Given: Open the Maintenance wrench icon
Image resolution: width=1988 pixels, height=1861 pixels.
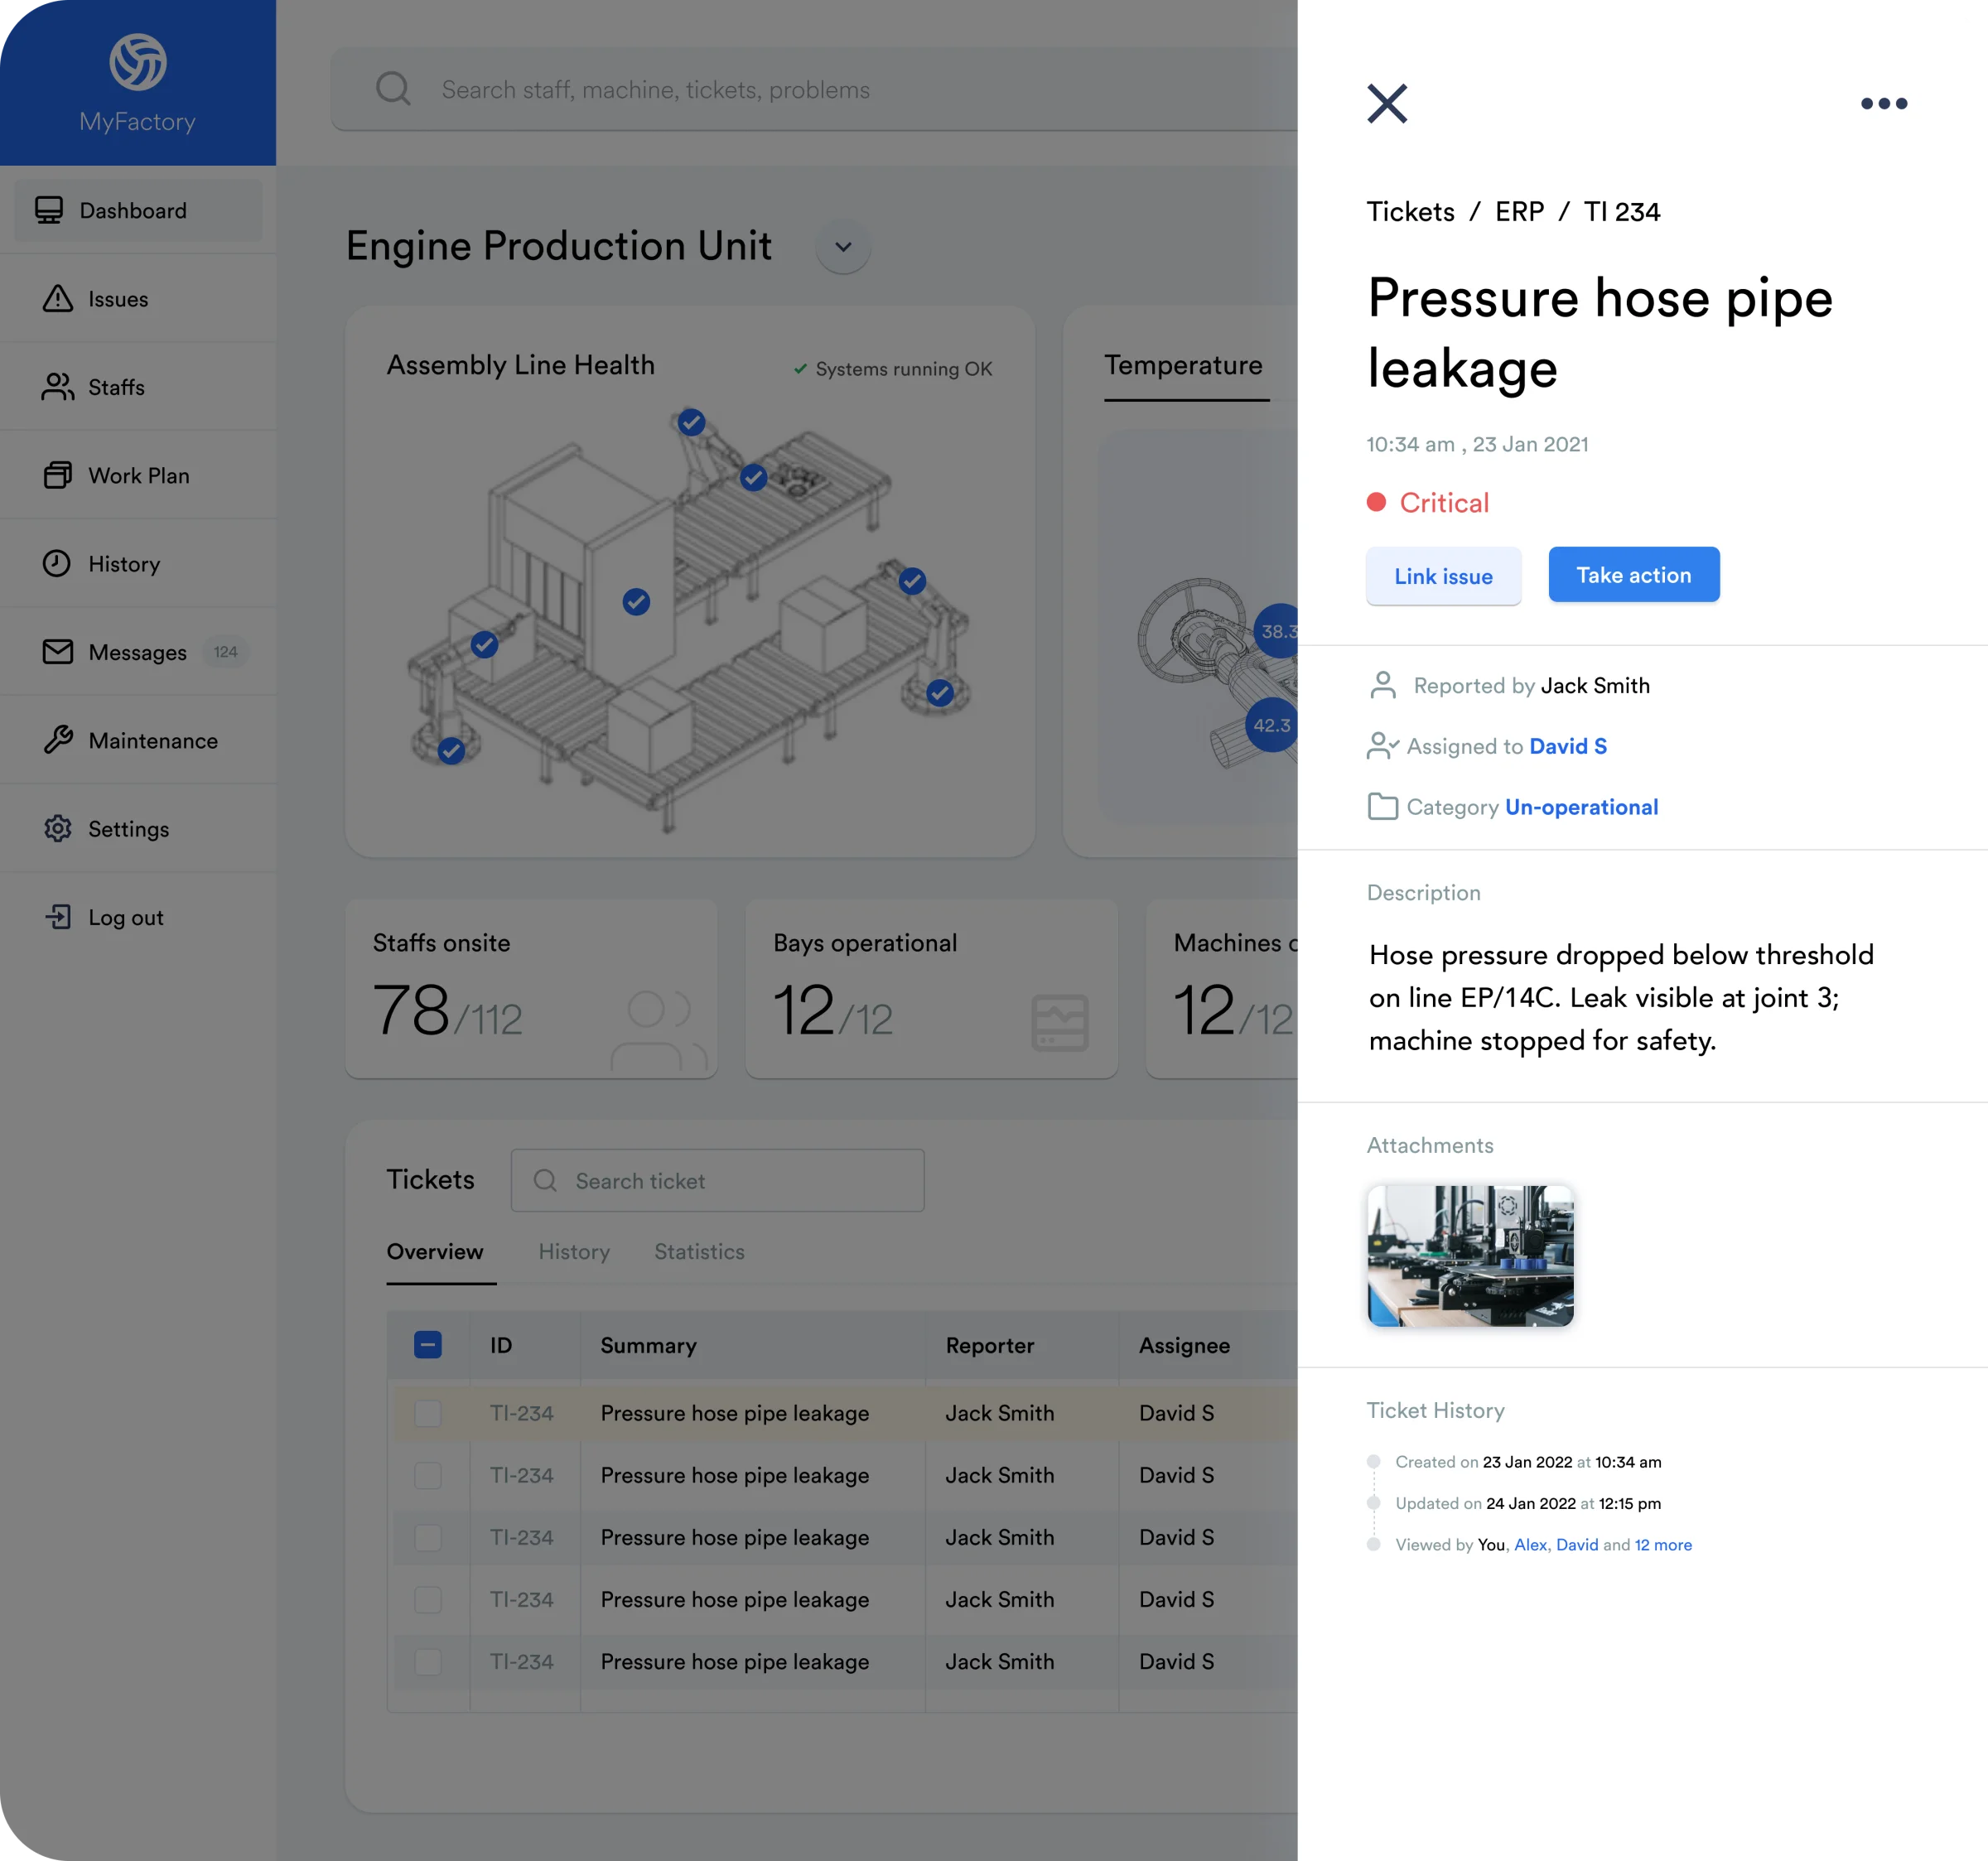Looking at the screenshot, I should (x=58, y=740).
